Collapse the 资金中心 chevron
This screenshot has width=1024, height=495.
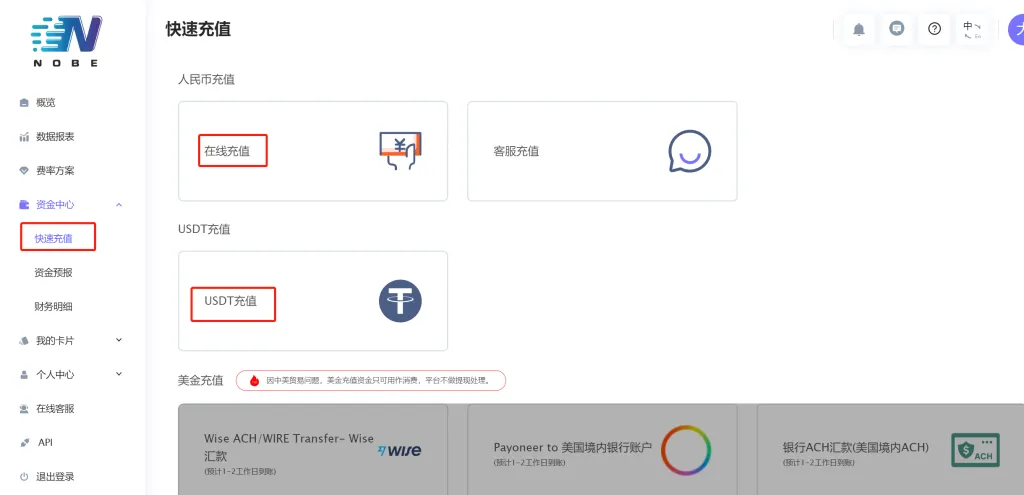tap(119, 205)
